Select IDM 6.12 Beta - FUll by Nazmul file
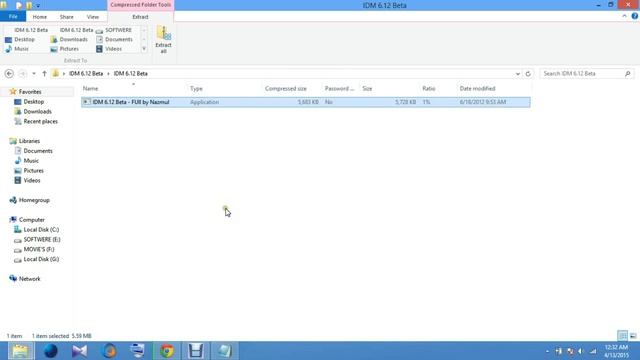 (x=306, y=102)
